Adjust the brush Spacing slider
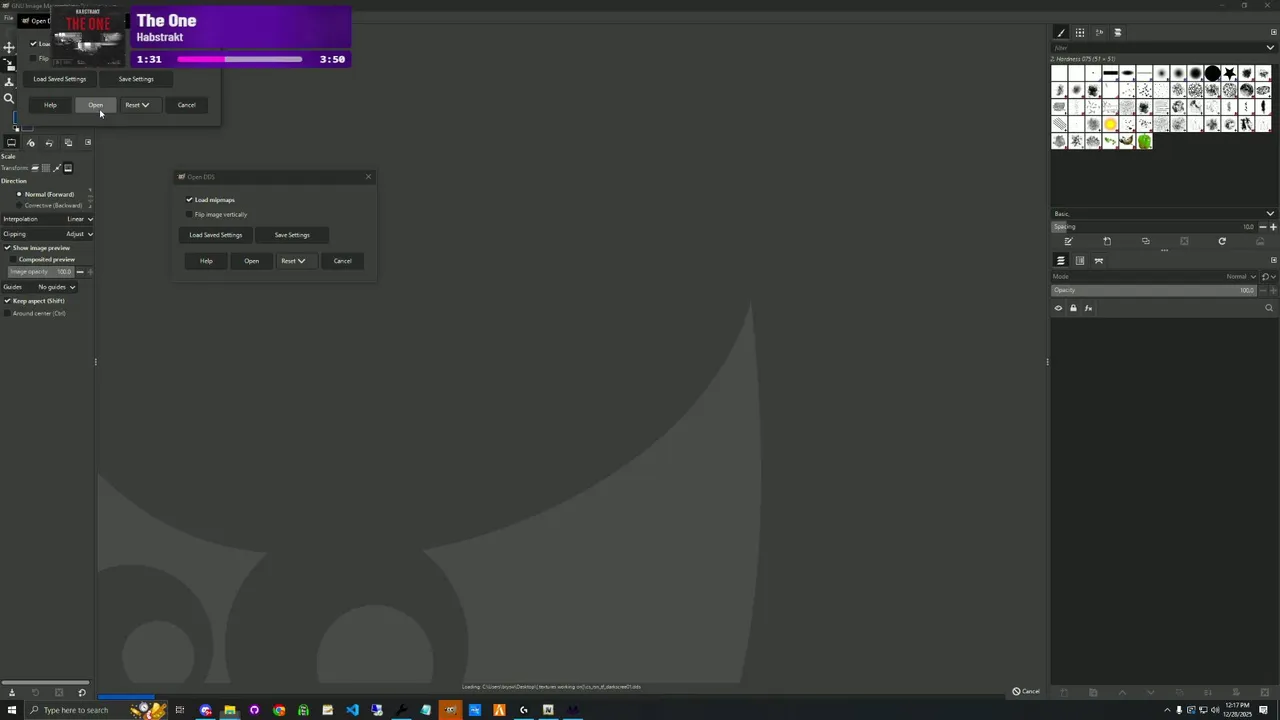Viewport: 1280px width, 720px height. 1153,227
